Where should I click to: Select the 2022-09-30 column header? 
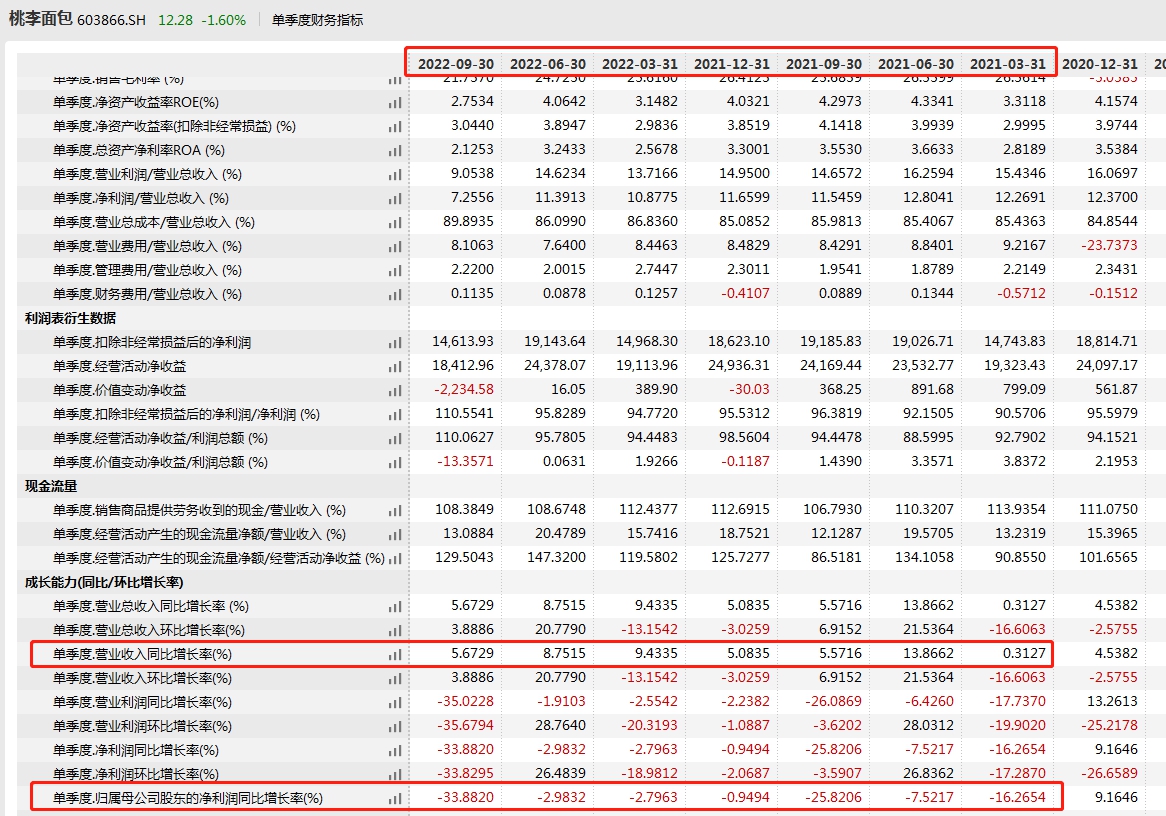point(456,64)
